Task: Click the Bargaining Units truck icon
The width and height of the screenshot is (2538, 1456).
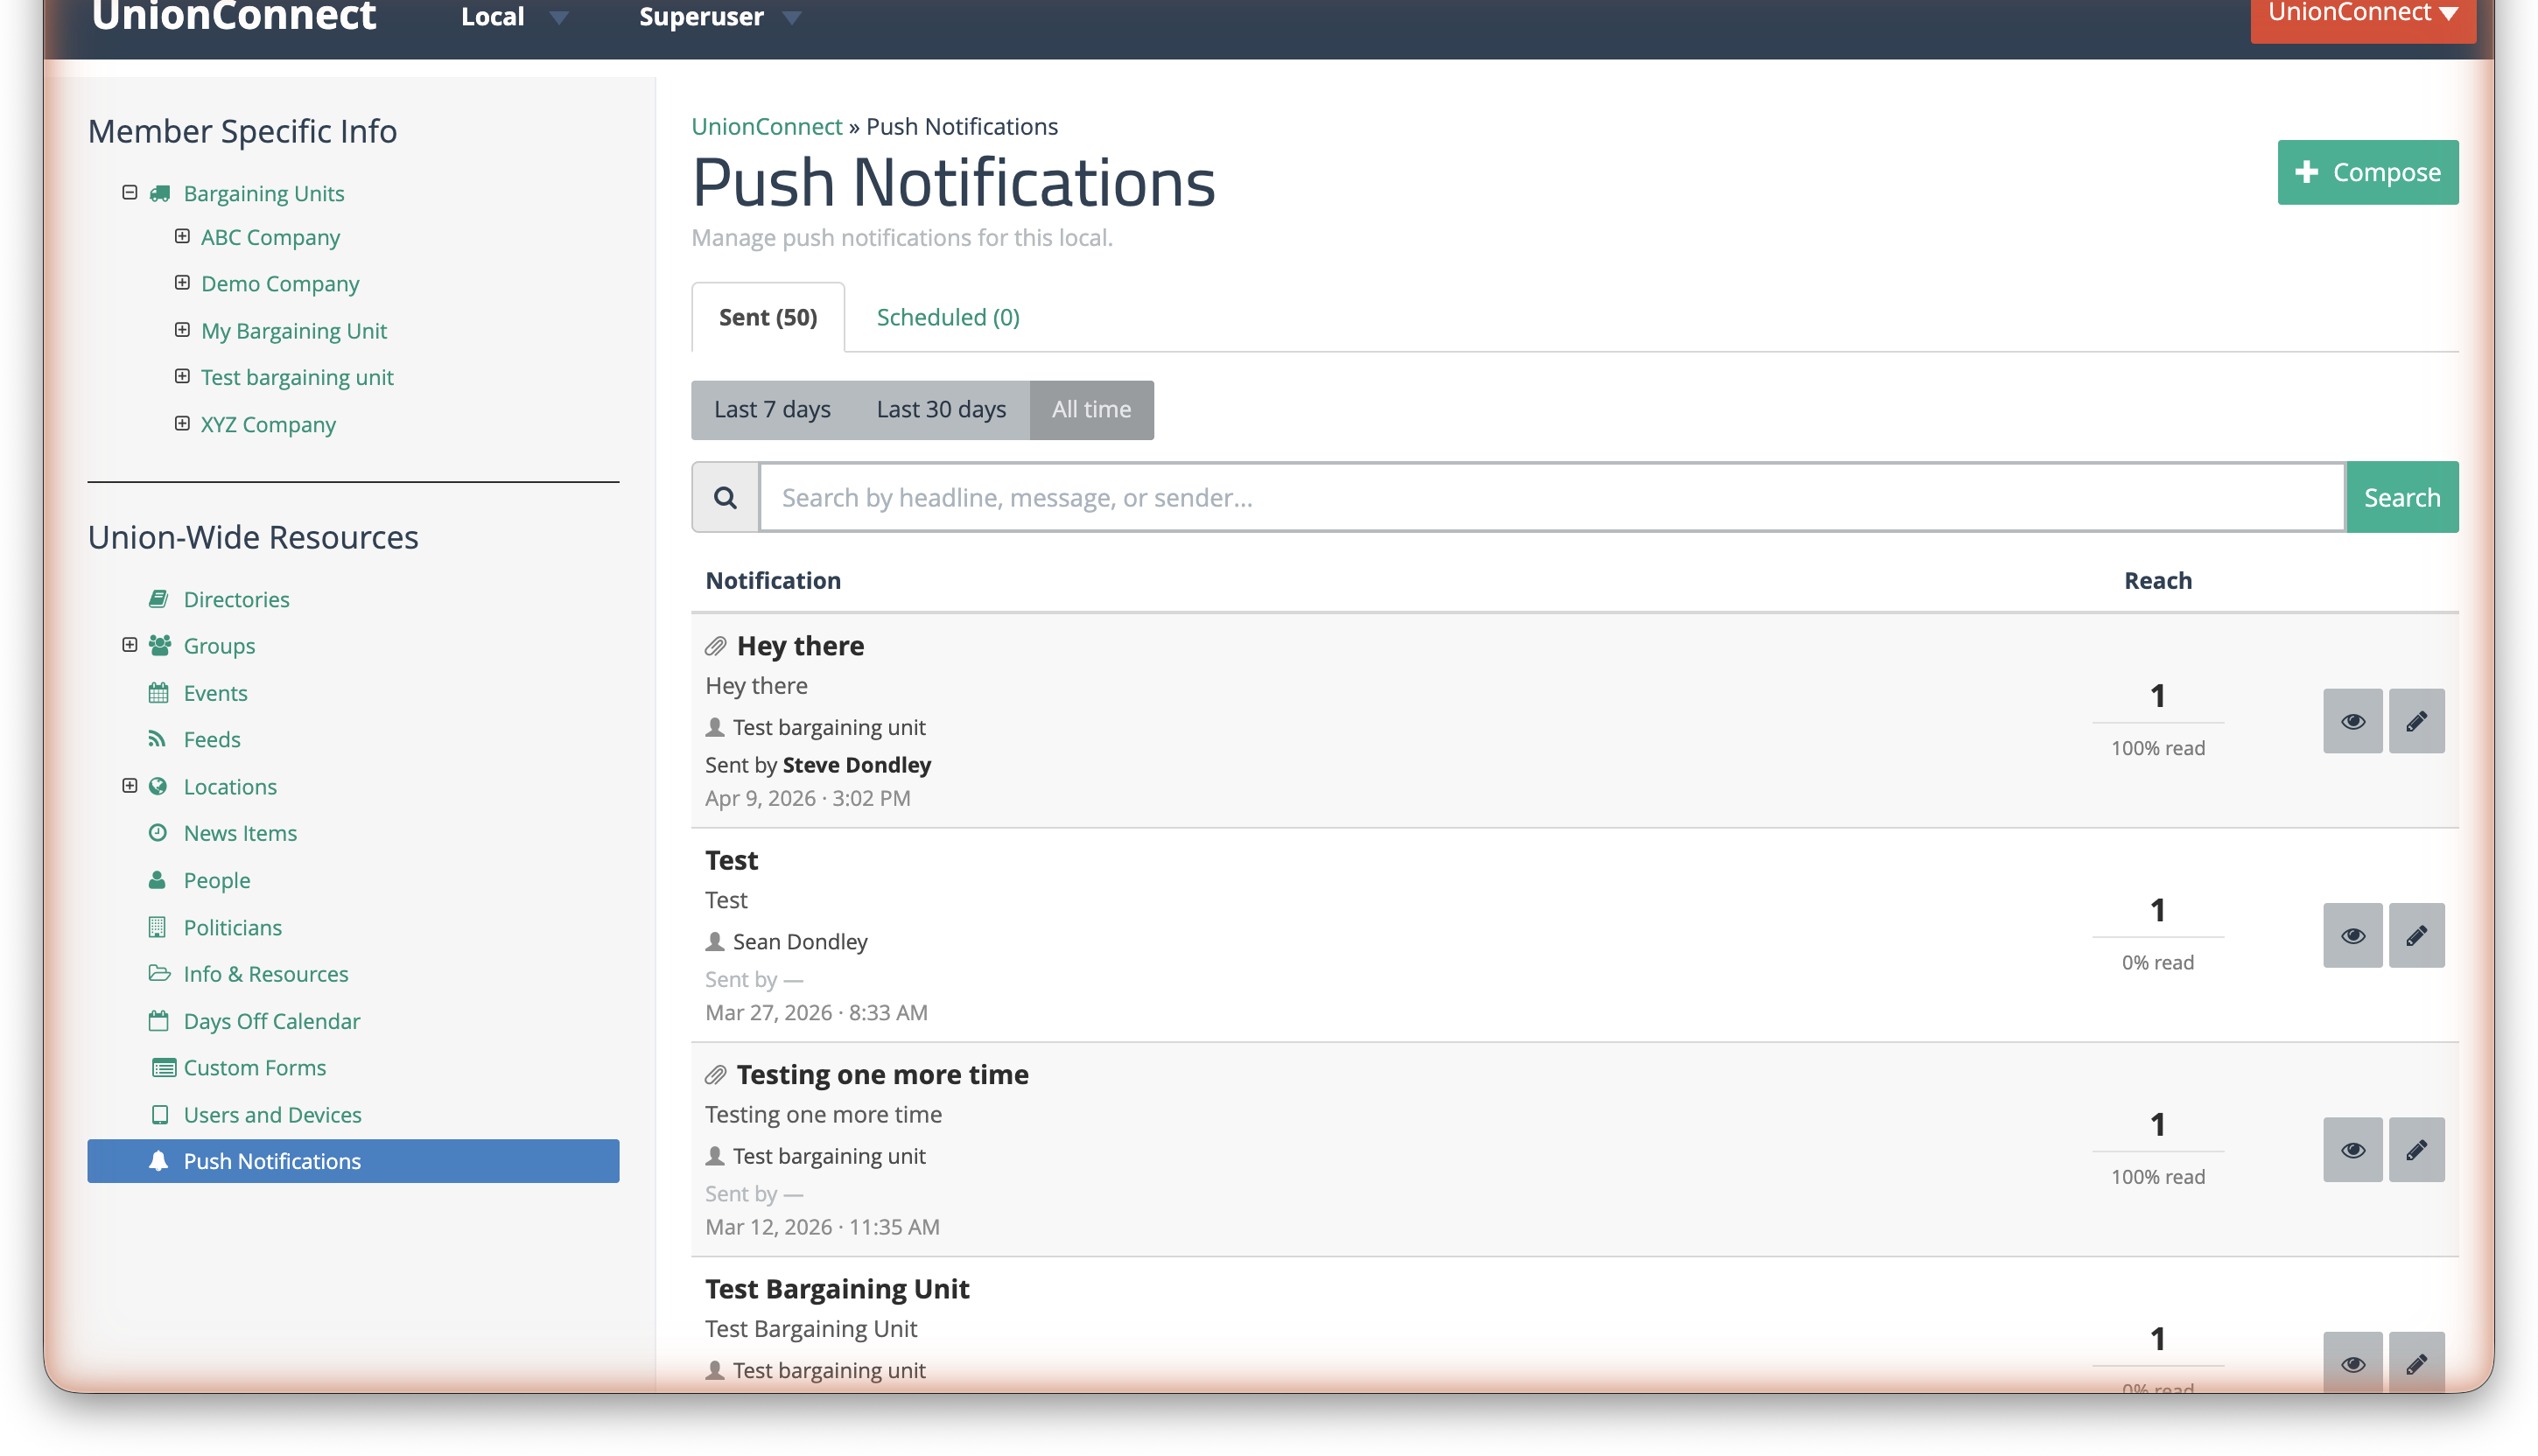Action: coord(160,193)
